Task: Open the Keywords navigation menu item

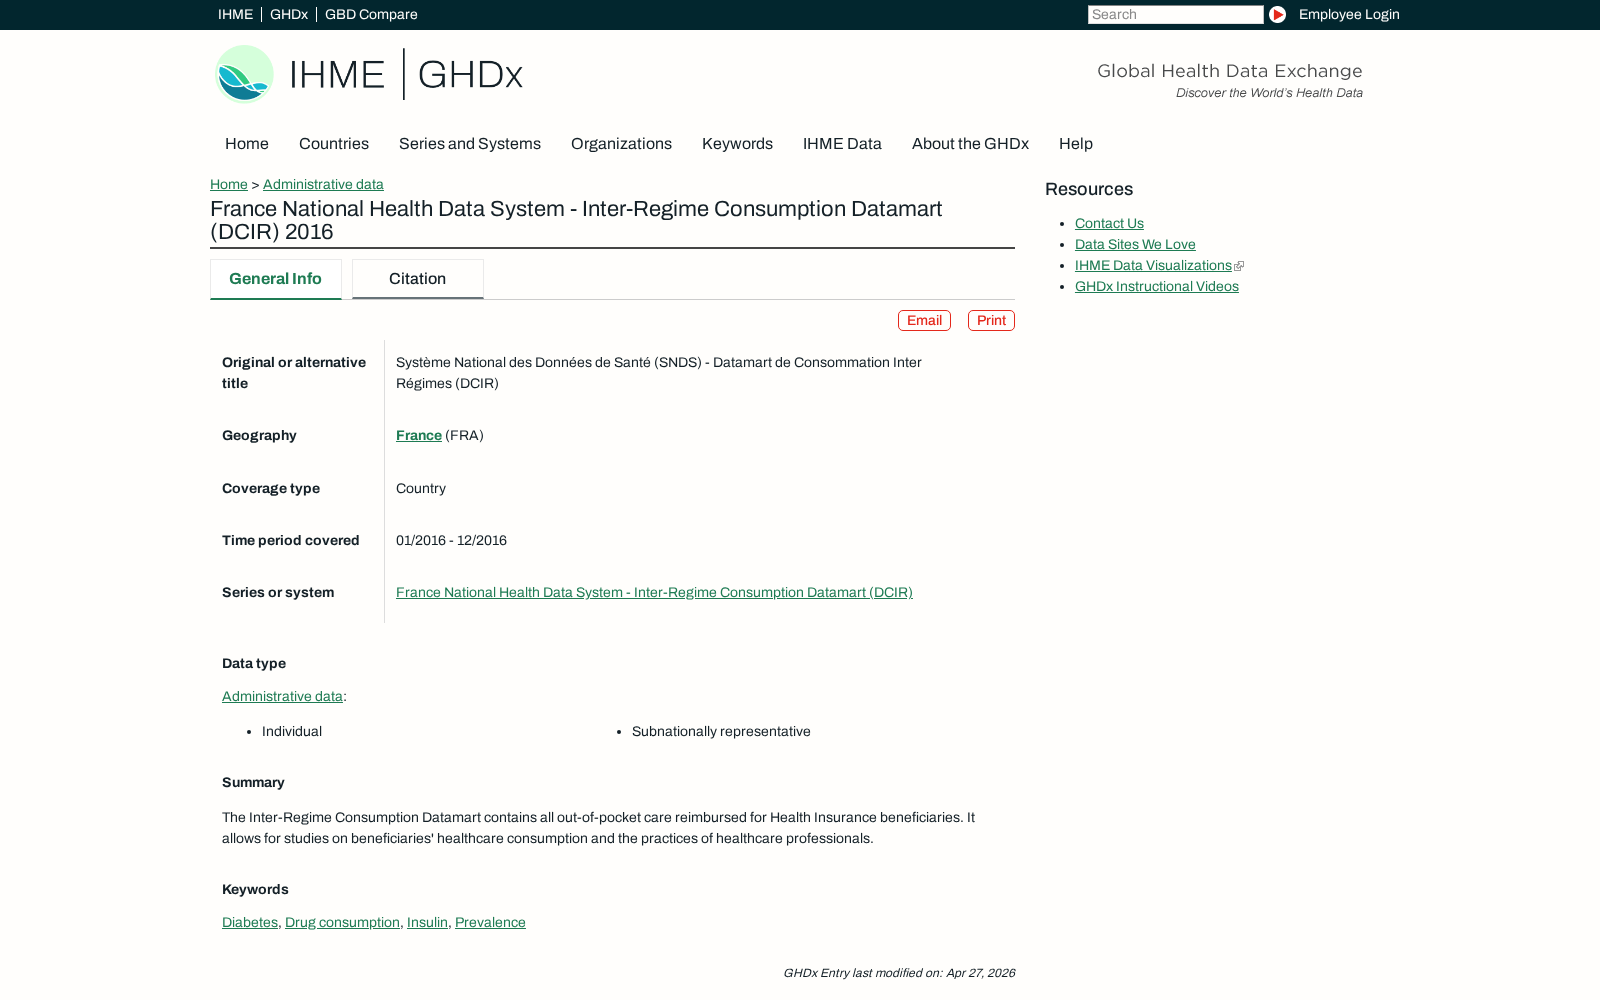Action: pos(737,144)
